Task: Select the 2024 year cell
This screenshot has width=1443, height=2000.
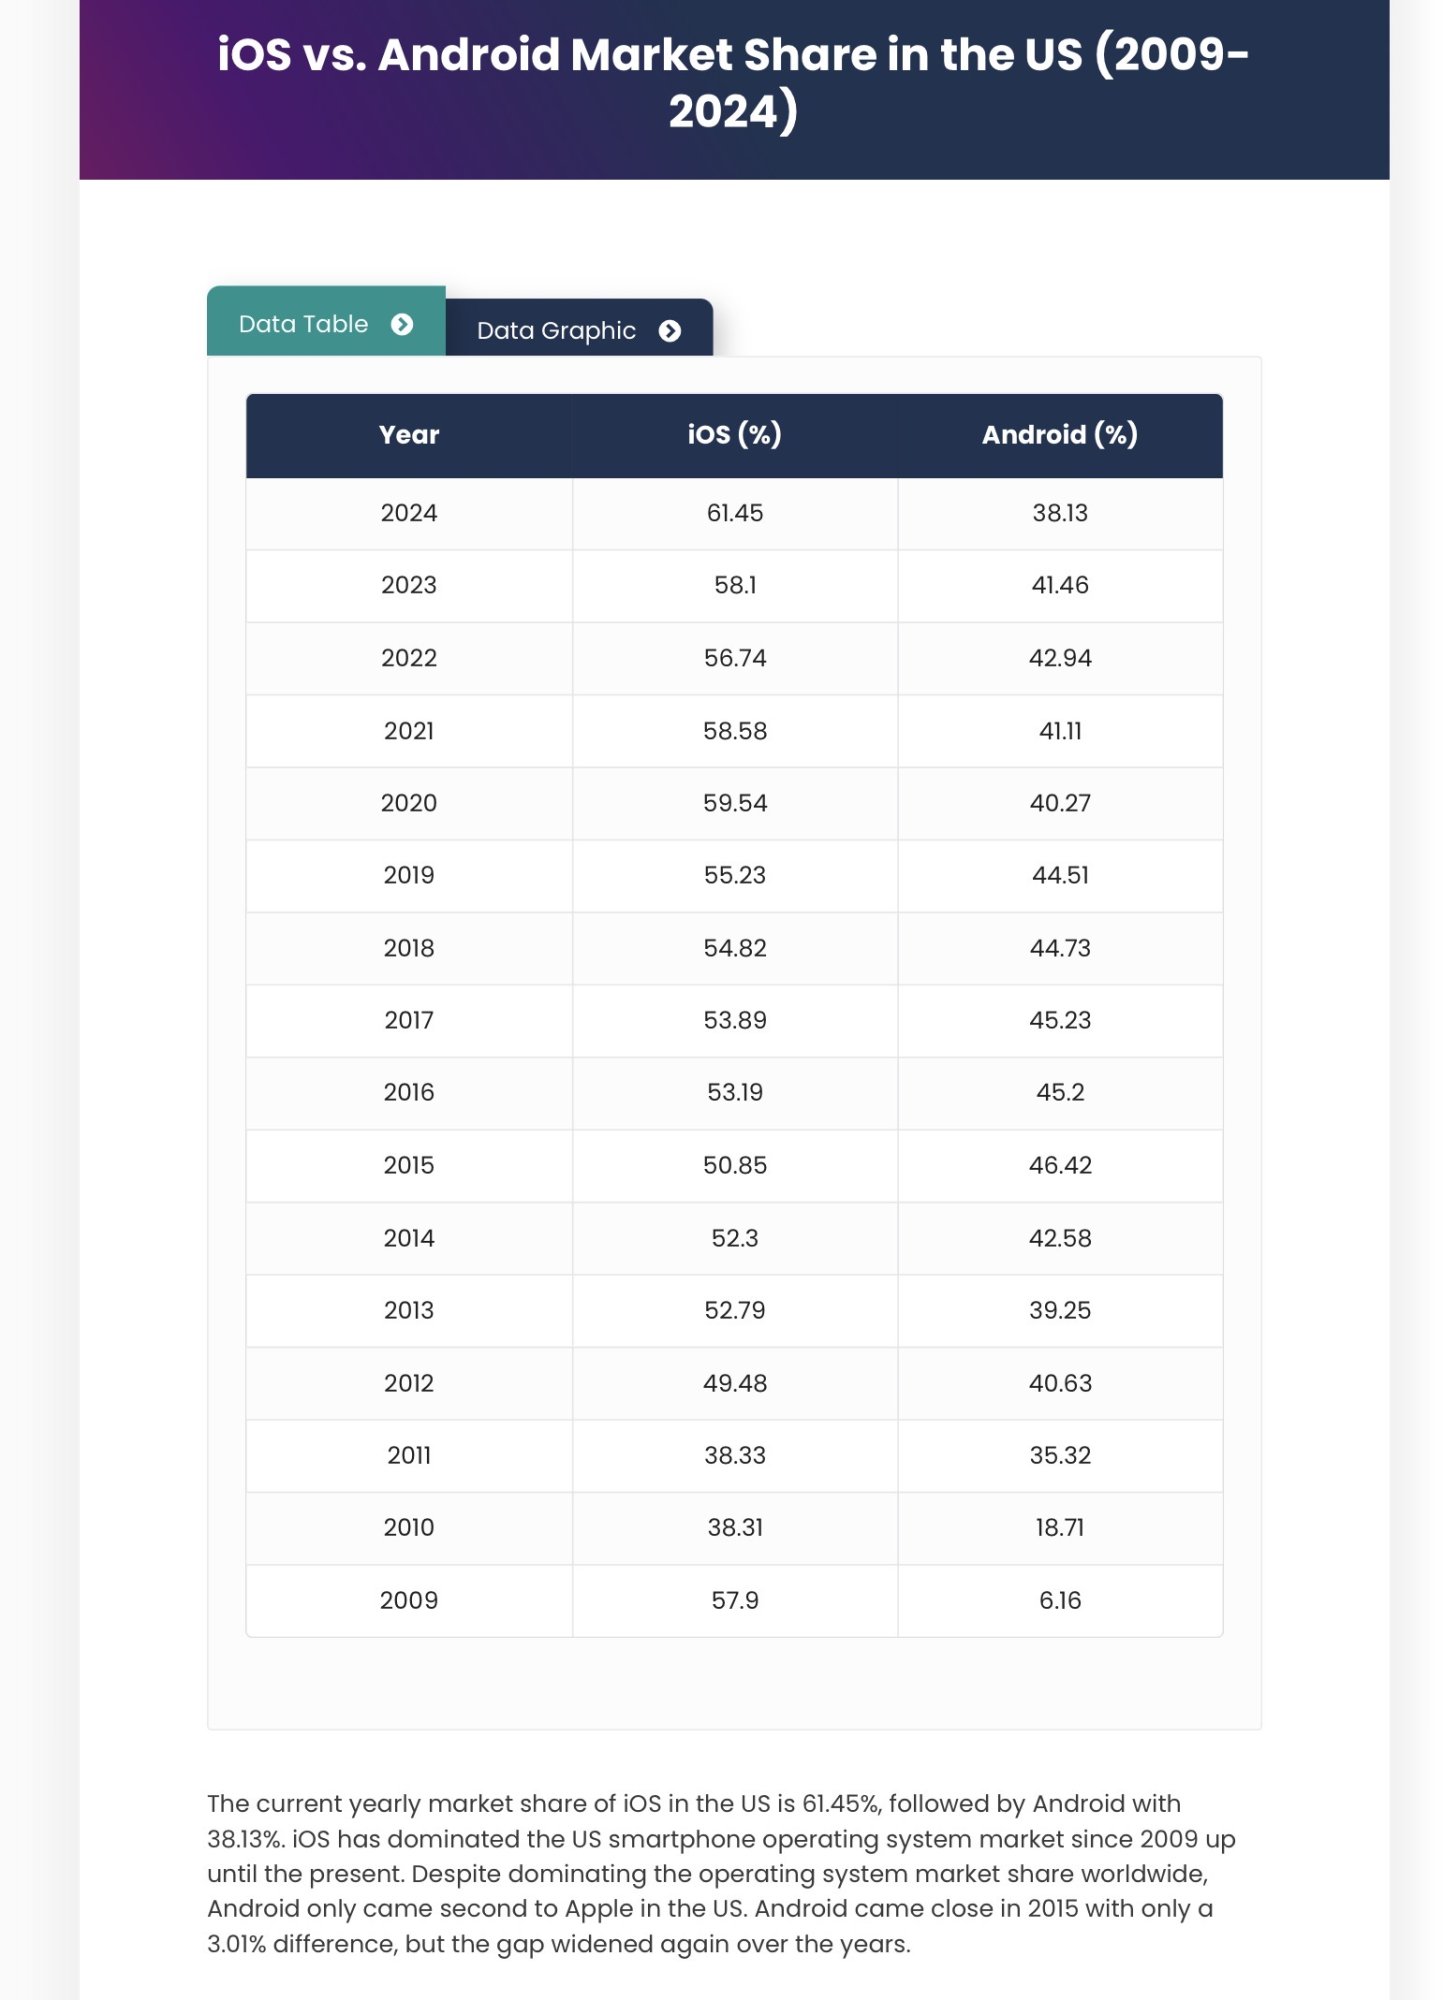Action: [x=409, y=513]
